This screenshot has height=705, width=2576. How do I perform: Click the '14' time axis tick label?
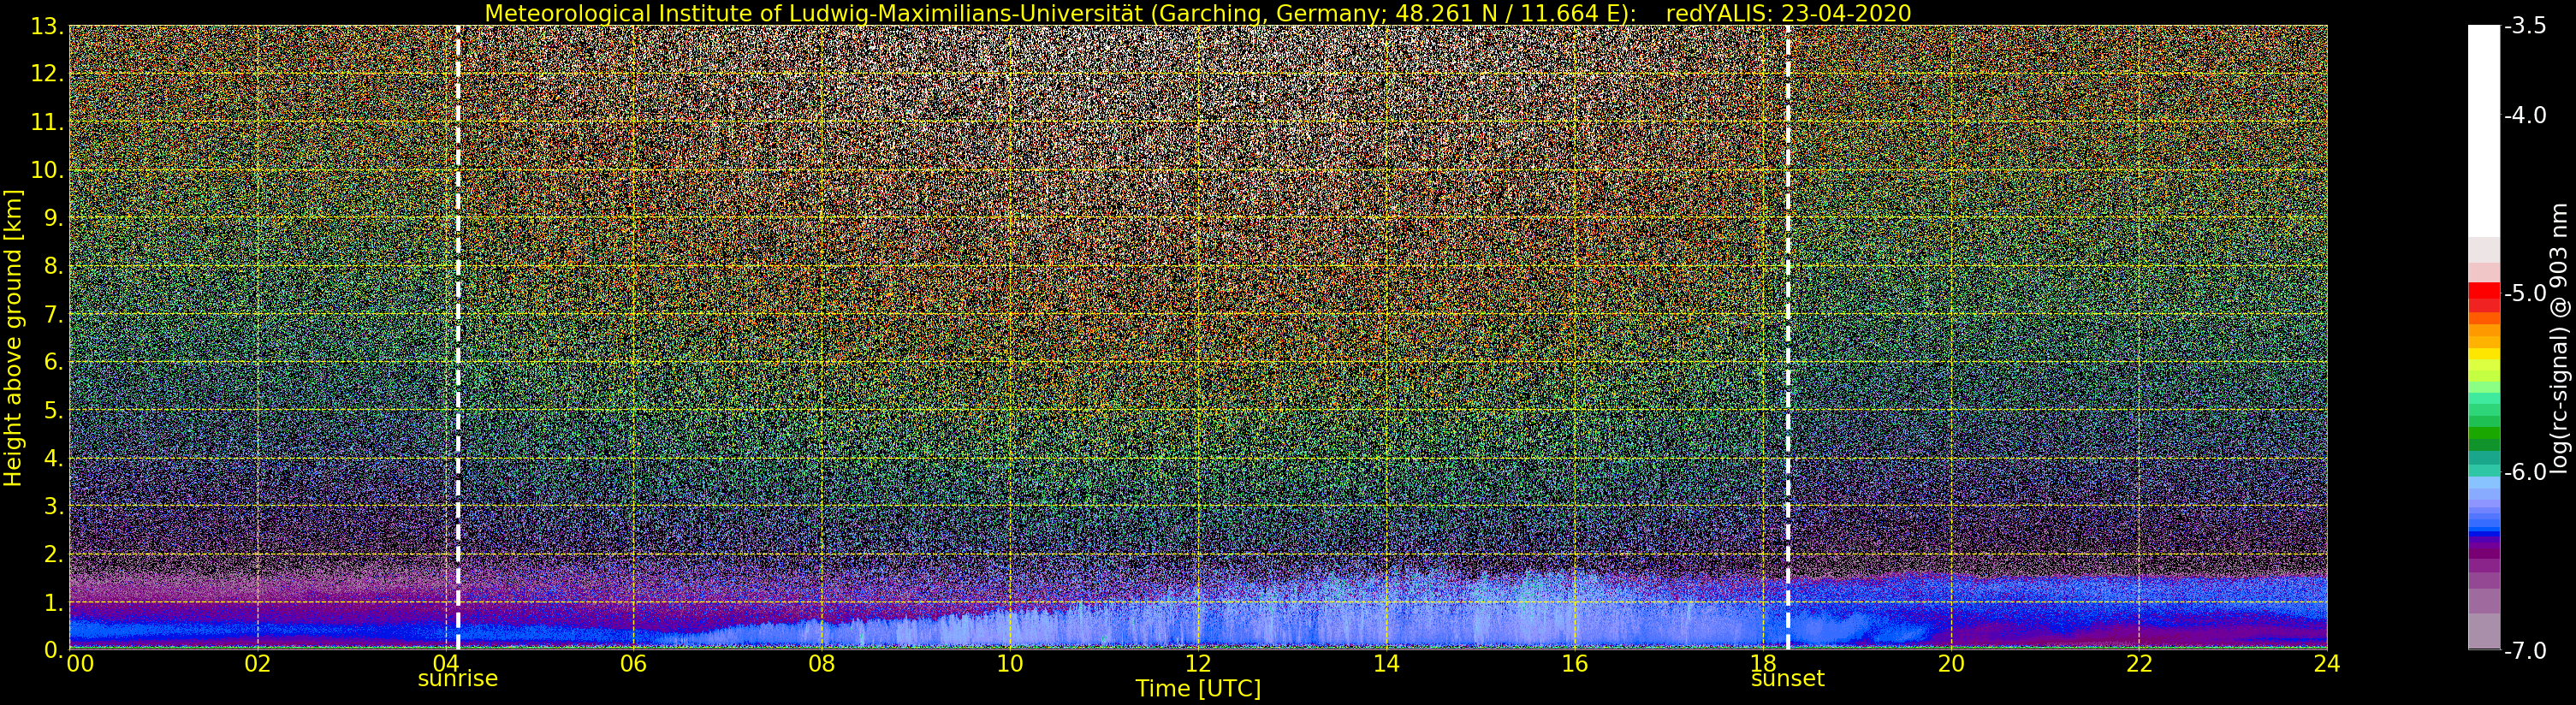point(1386,663)
